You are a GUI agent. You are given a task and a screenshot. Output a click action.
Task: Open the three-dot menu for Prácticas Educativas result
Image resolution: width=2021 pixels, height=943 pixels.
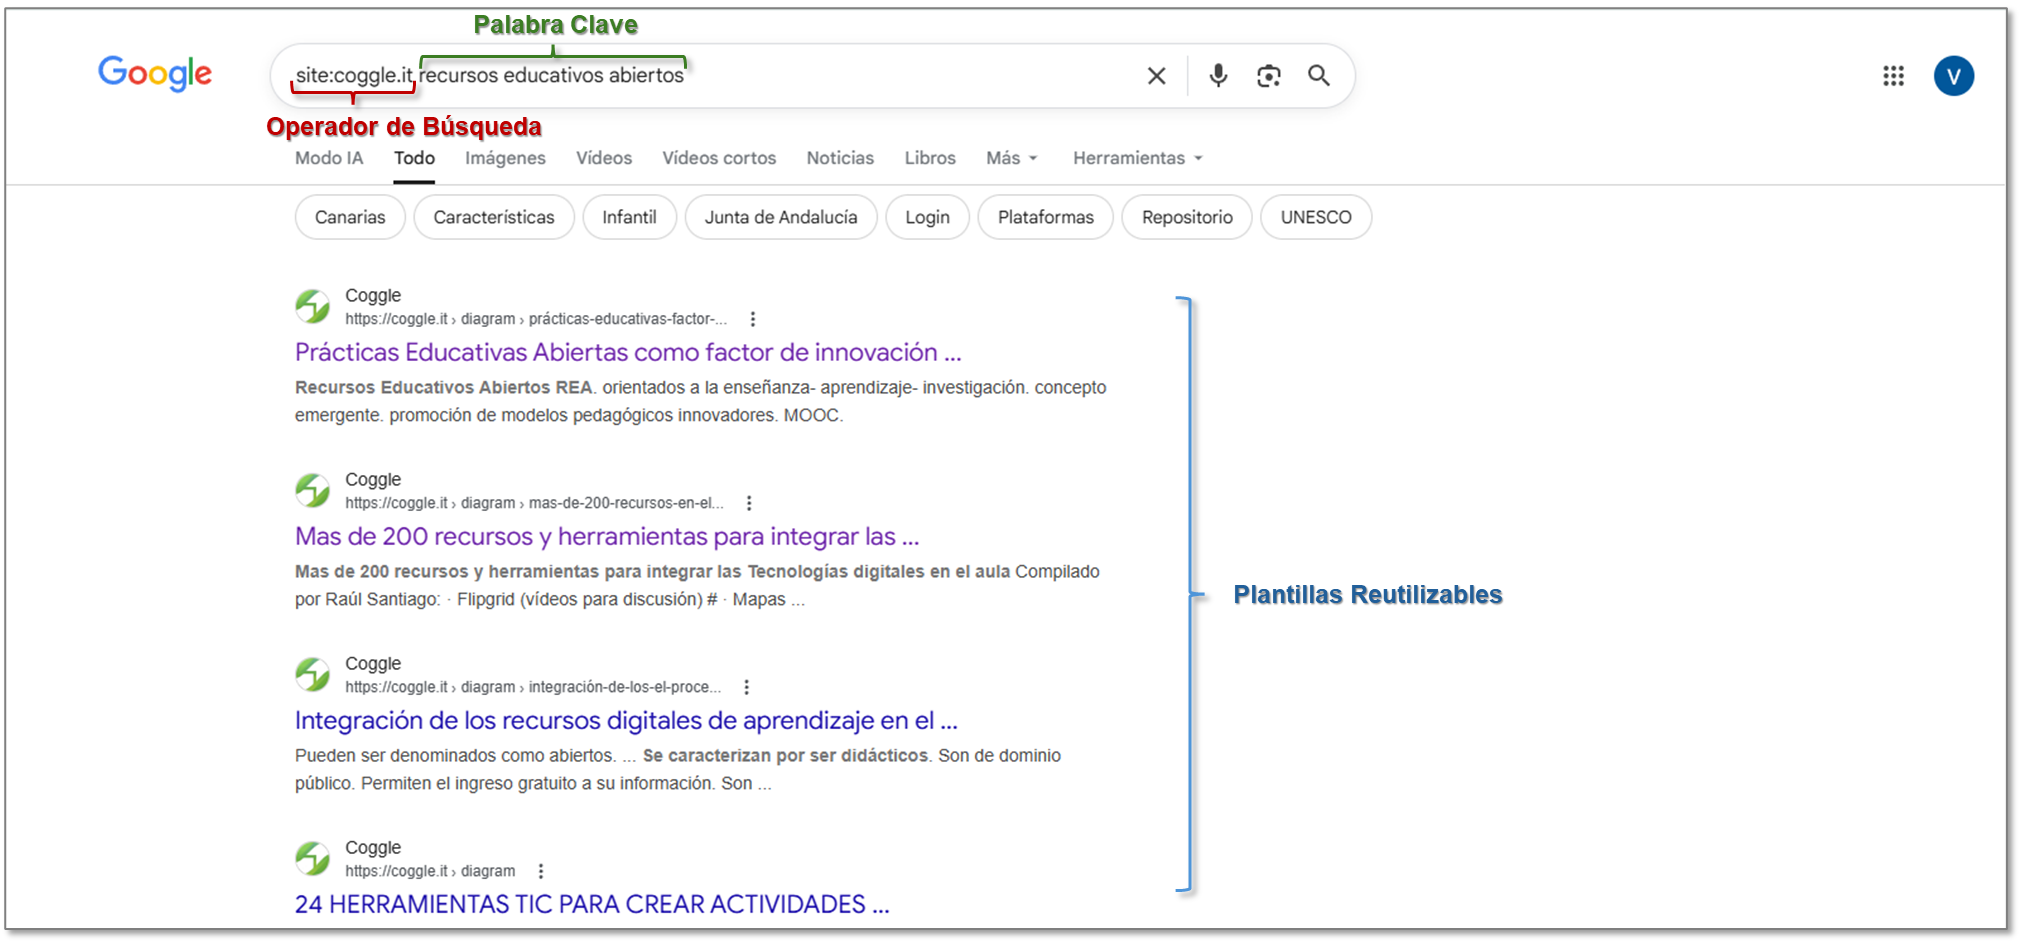[x=753, y=319]
